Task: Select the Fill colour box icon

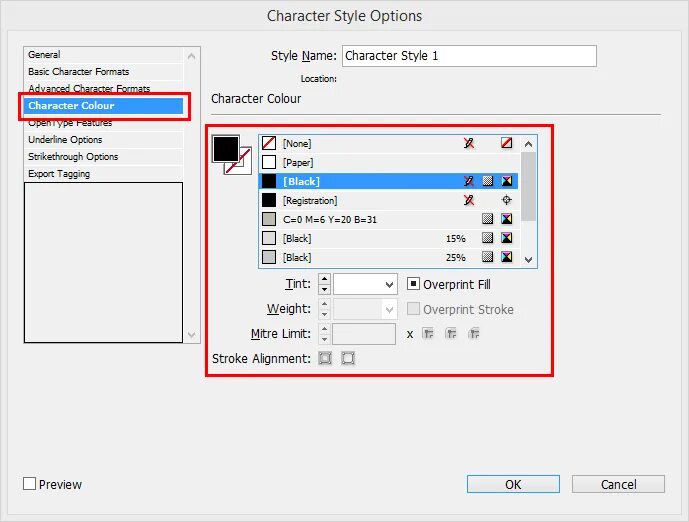Action: point(226,149)
